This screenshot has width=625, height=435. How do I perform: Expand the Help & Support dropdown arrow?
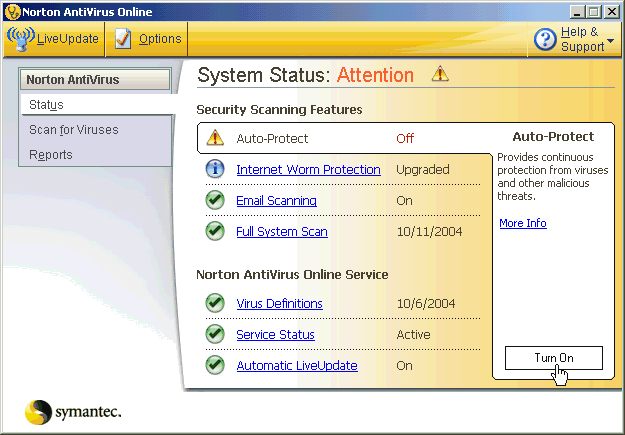pos(610,46)
